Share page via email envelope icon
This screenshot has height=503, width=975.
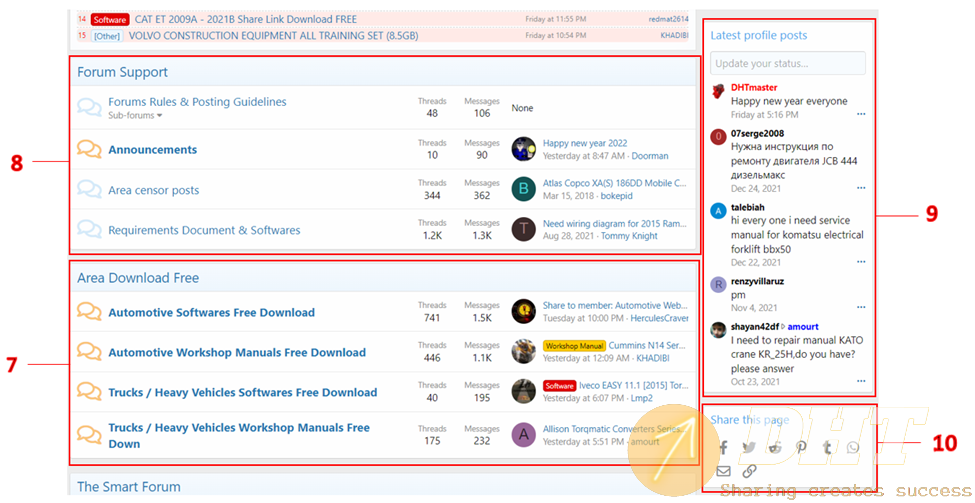pos(723,471)
